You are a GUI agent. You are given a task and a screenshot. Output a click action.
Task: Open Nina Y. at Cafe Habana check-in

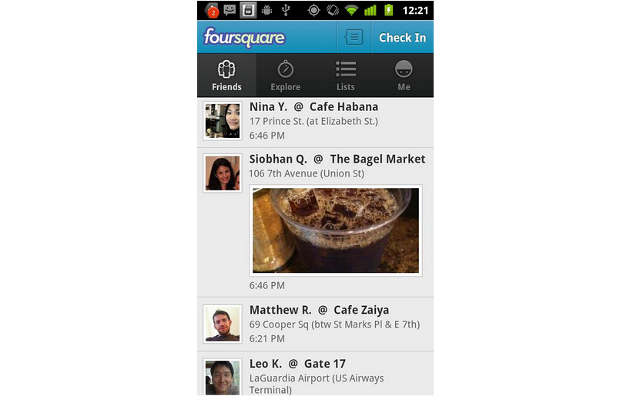pos(315,122)
